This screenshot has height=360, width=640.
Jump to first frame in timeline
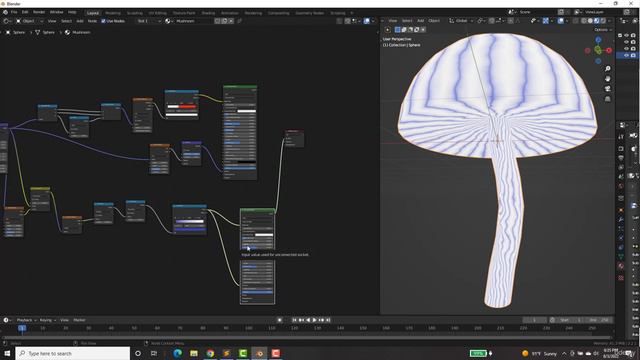pos(294,320)
